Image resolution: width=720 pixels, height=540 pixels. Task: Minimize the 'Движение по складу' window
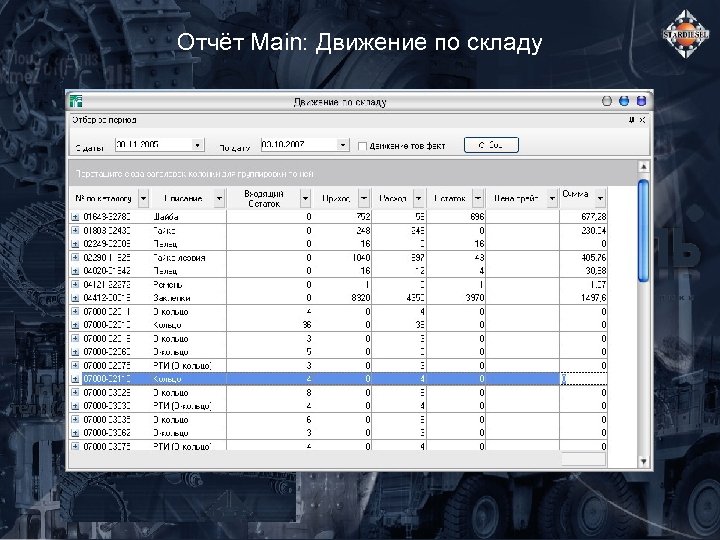[x=607, y=101]
